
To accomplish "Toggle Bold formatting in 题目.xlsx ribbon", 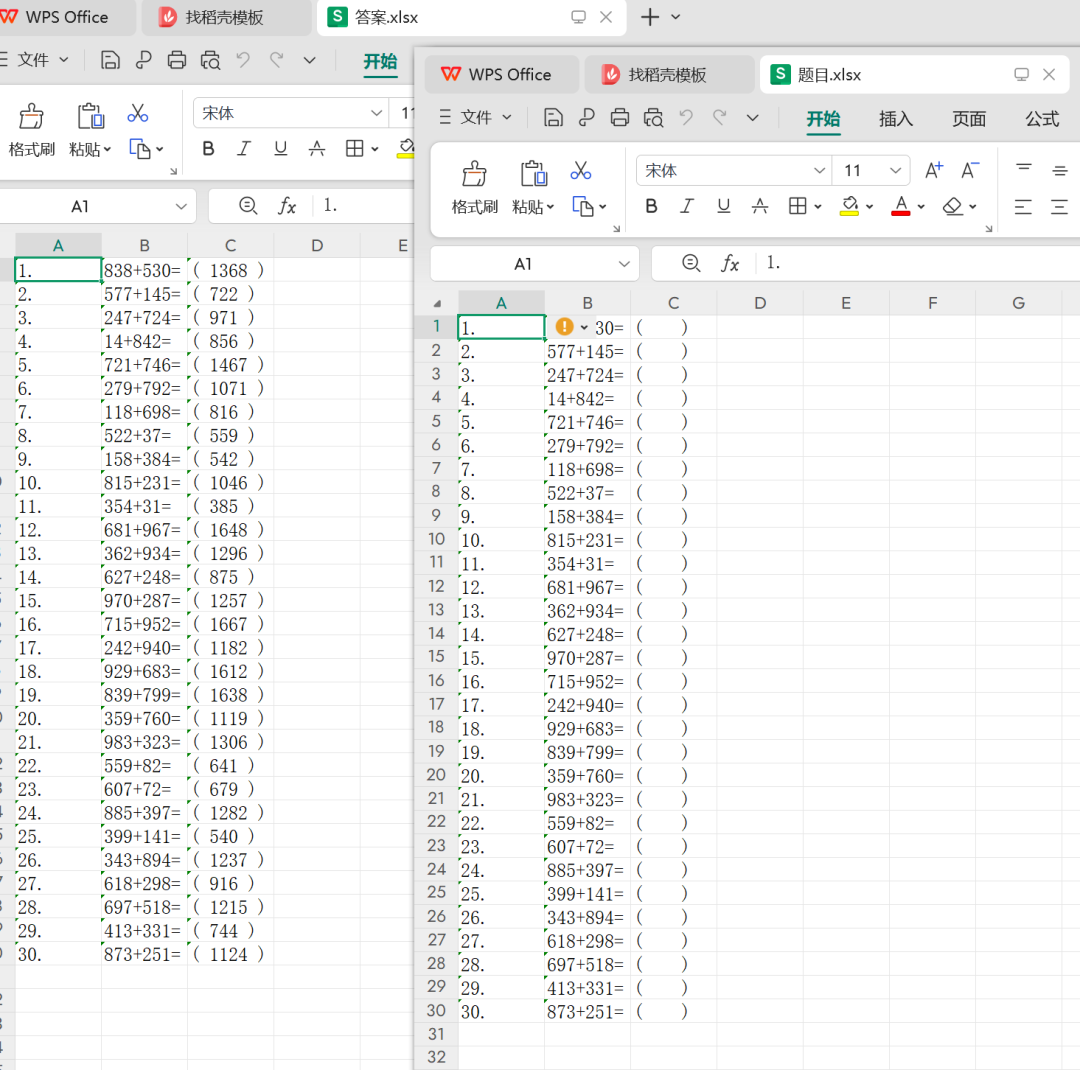I will [652, 206].
